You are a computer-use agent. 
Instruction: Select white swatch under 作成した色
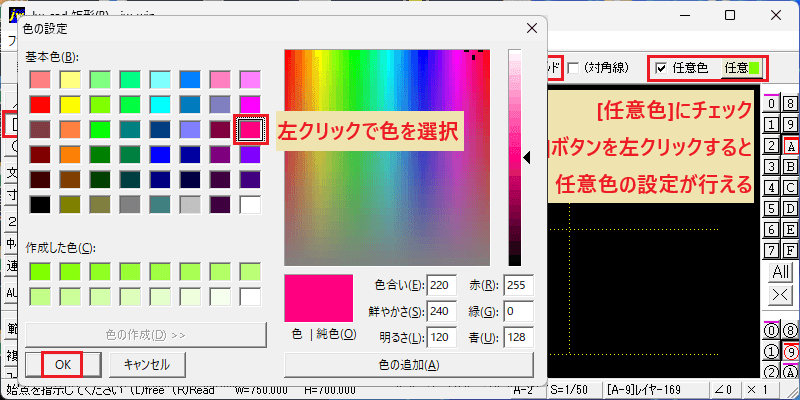(250, 297)
